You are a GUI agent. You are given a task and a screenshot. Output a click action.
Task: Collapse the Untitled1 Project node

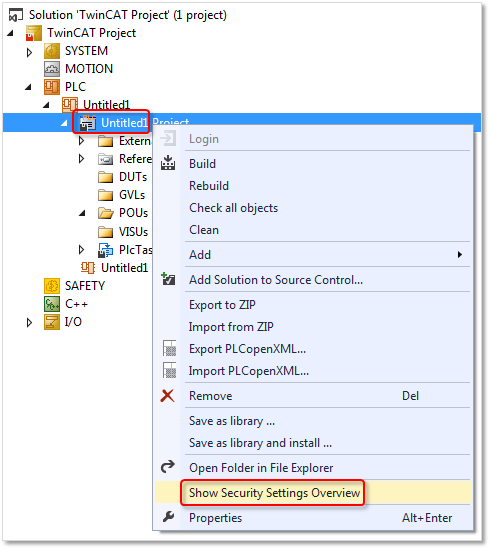pos(65,123)
